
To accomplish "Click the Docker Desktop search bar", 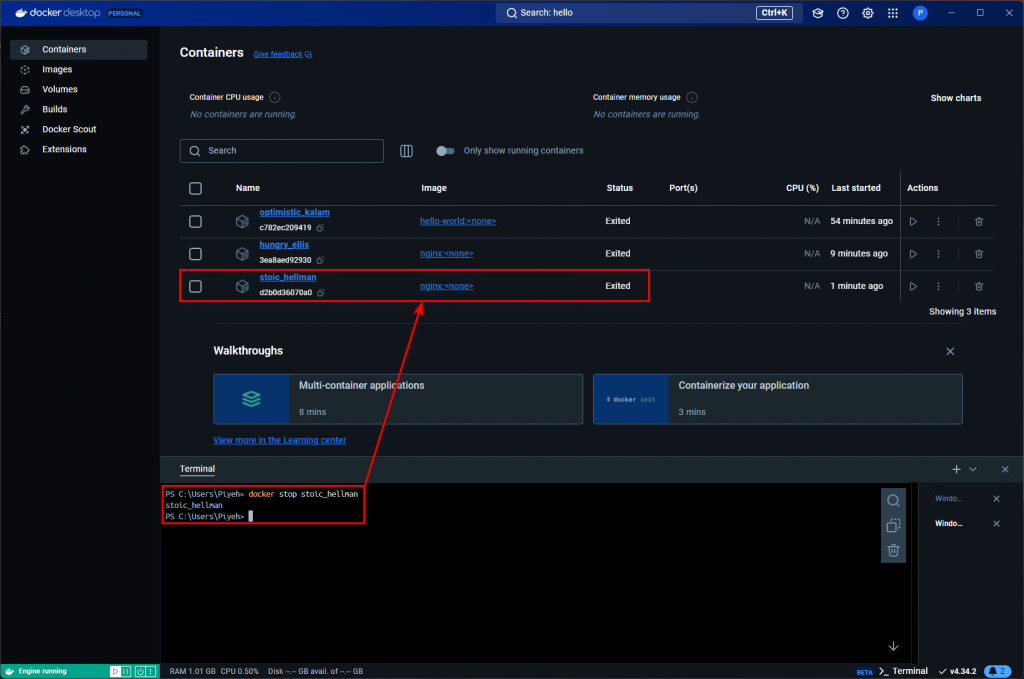I will (x=647, y=13).
